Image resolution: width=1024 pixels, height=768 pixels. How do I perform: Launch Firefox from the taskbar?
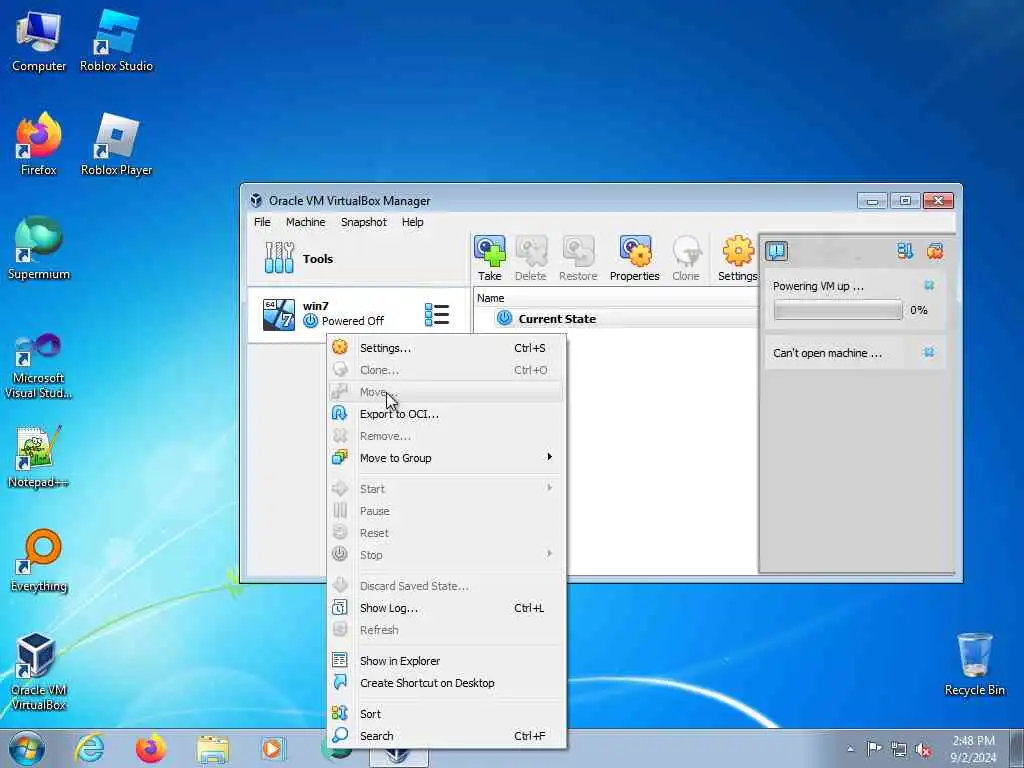tap(151, 748)
